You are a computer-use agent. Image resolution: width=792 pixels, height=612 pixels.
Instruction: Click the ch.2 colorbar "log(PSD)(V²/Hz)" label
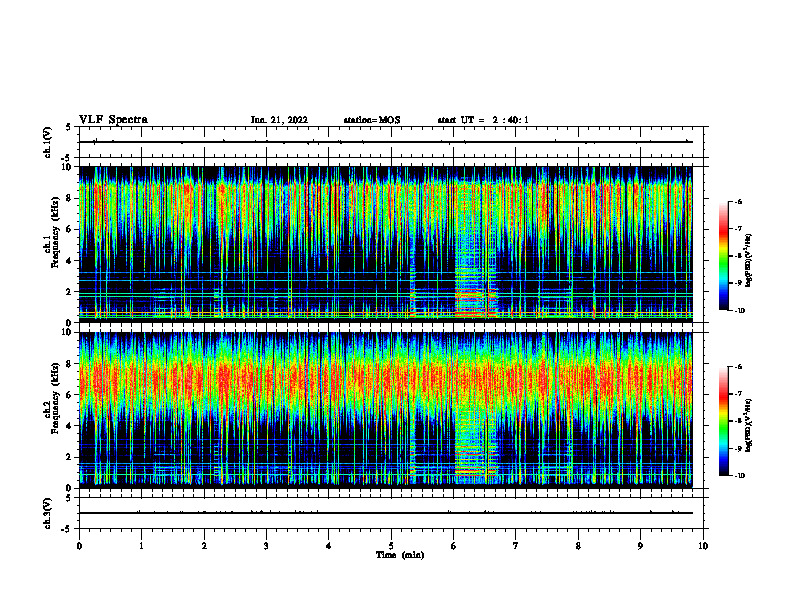pyautogui.click(x=749, y=425)
